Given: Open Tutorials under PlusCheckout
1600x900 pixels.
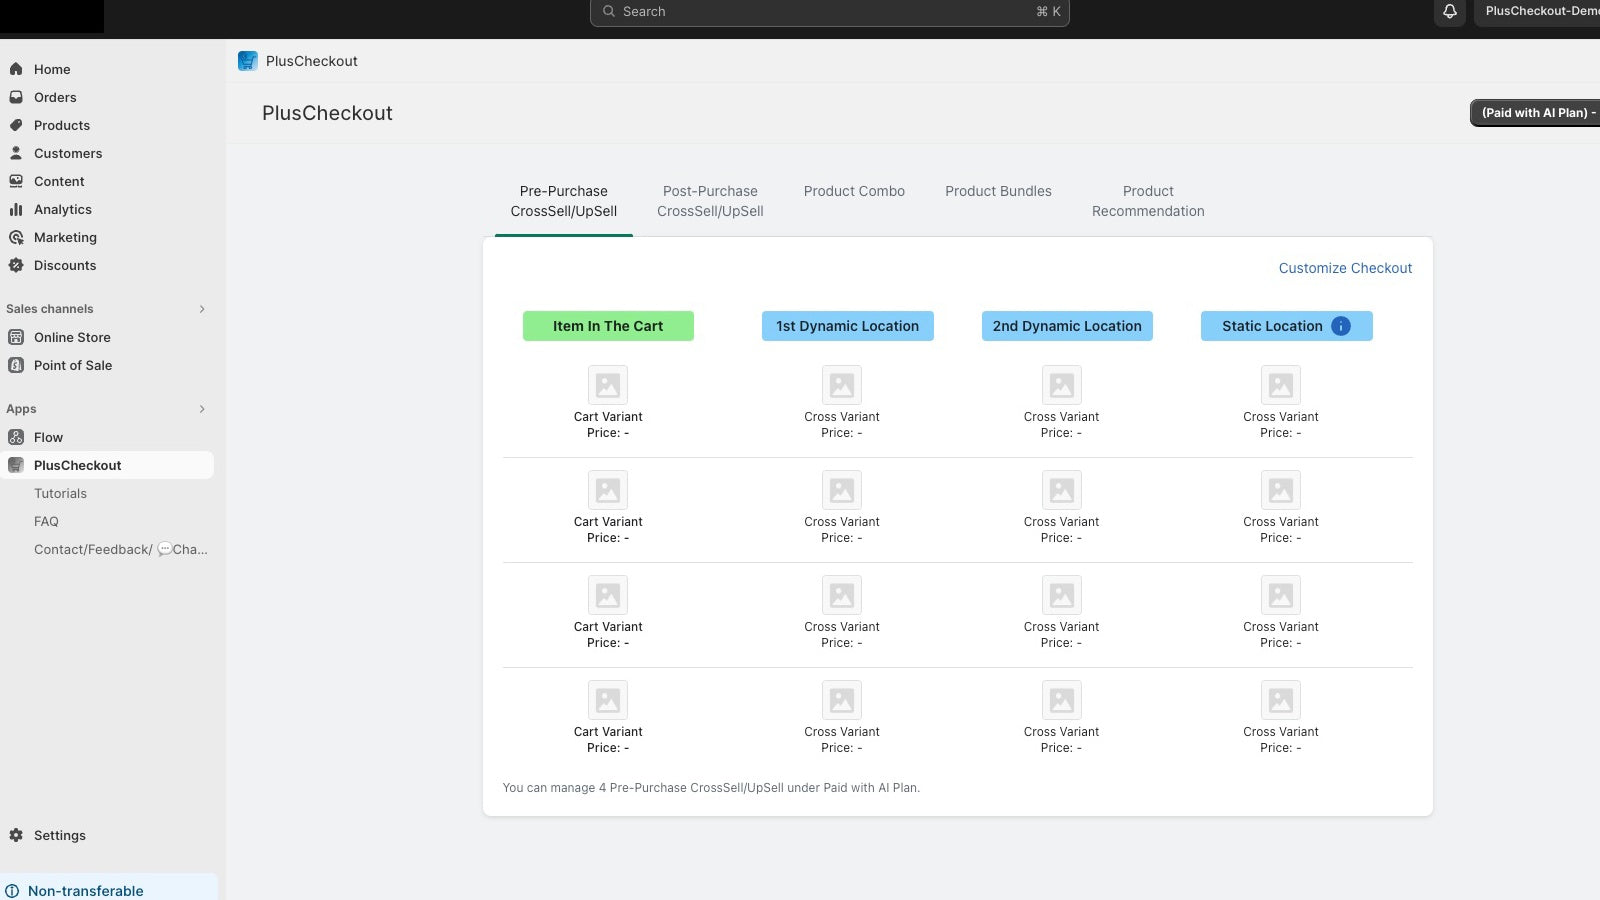Looking at the screenshot, I should point(60,493).
